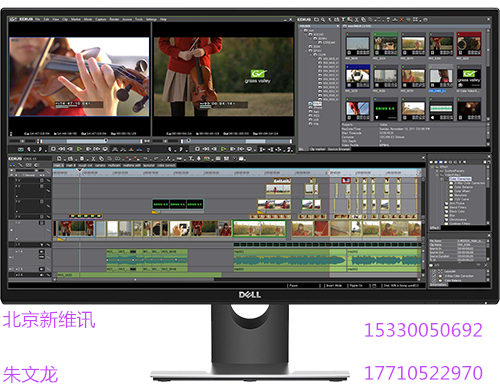
Task: Click the microphone voice-over icon above timeline
Action: tap(199, 159)
